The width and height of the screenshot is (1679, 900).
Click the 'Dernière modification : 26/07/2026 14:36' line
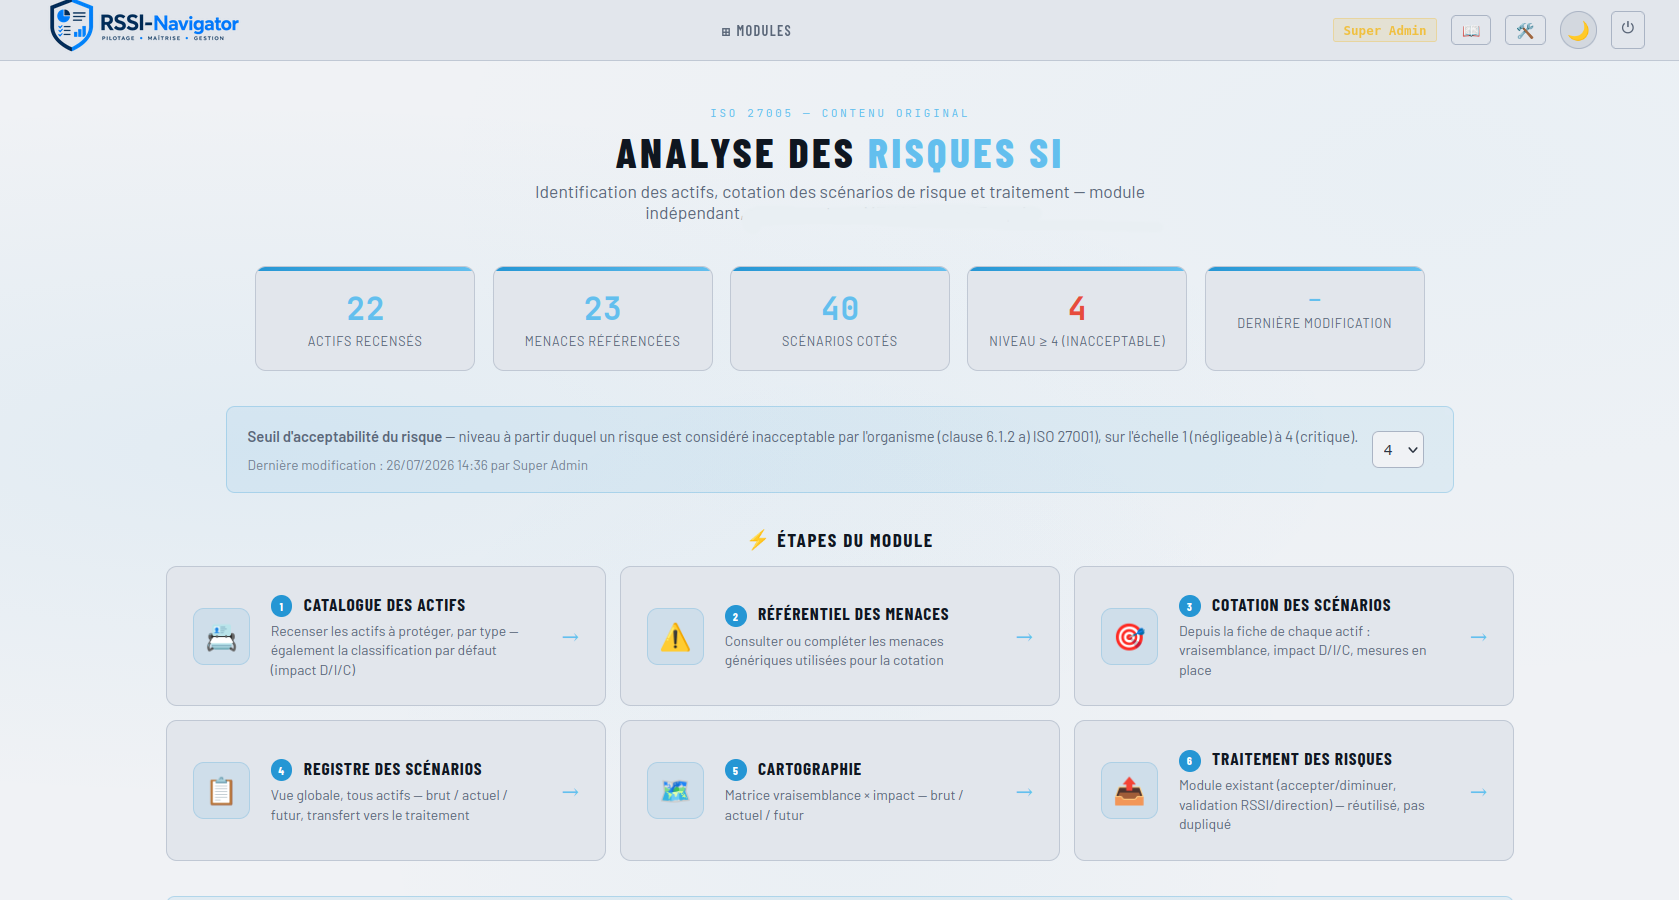click(x=417, y=465)
